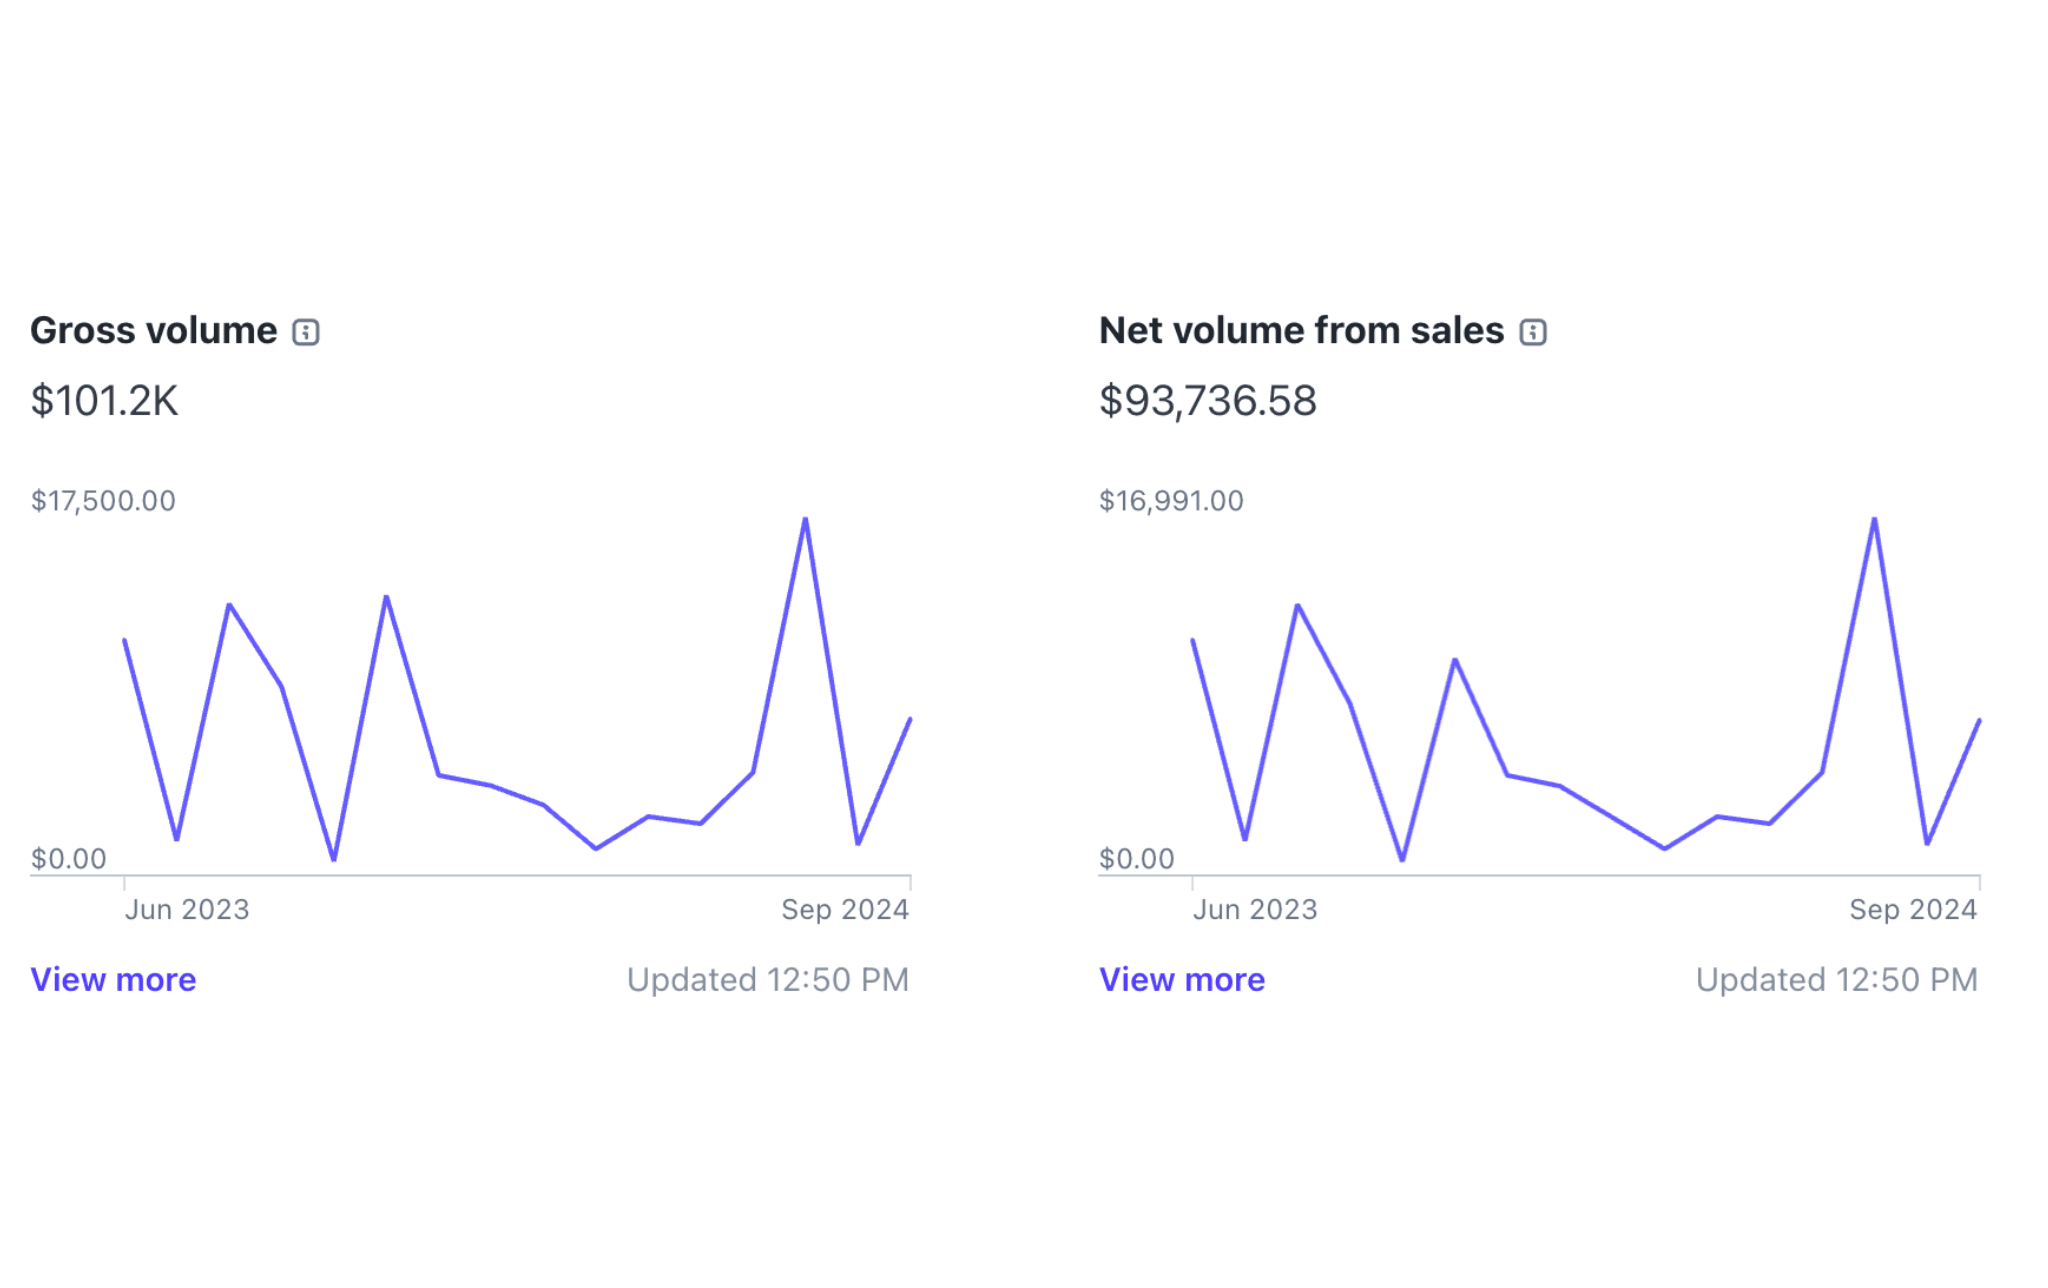Open View more under Gross volume

coord(113,980)
